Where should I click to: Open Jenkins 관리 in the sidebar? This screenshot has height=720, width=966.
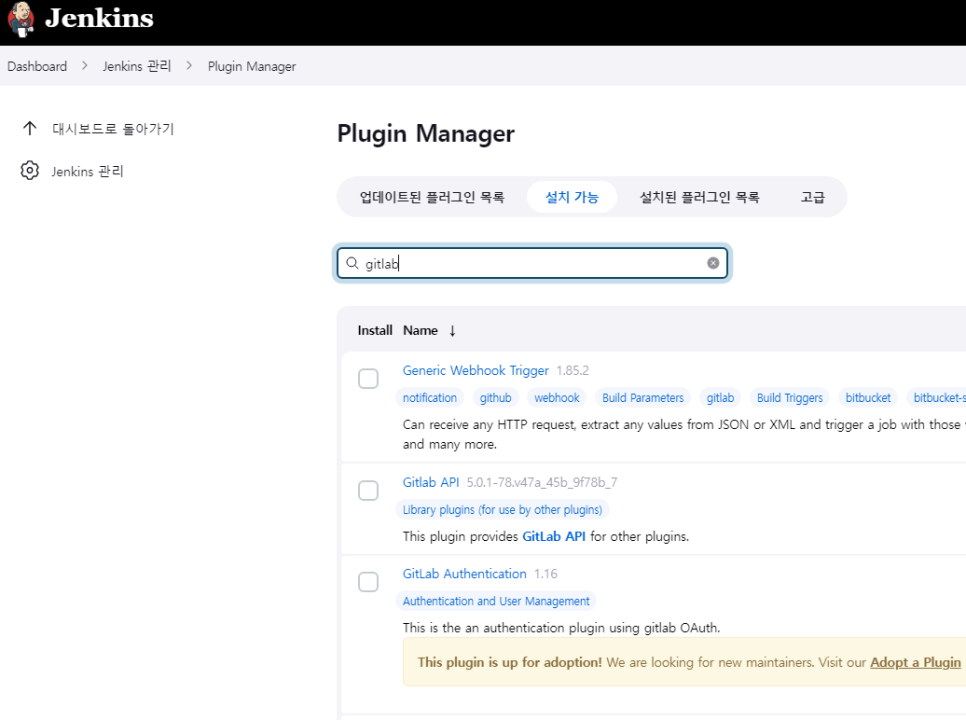click(87, 171)
